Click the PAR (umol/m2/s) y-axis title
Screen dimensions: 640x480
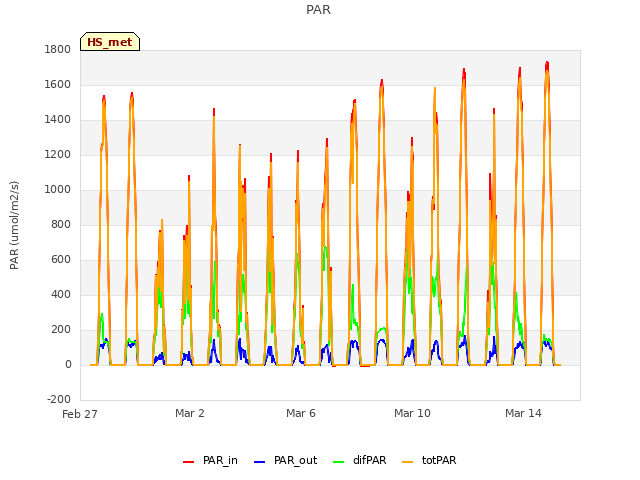pos(14,225)
